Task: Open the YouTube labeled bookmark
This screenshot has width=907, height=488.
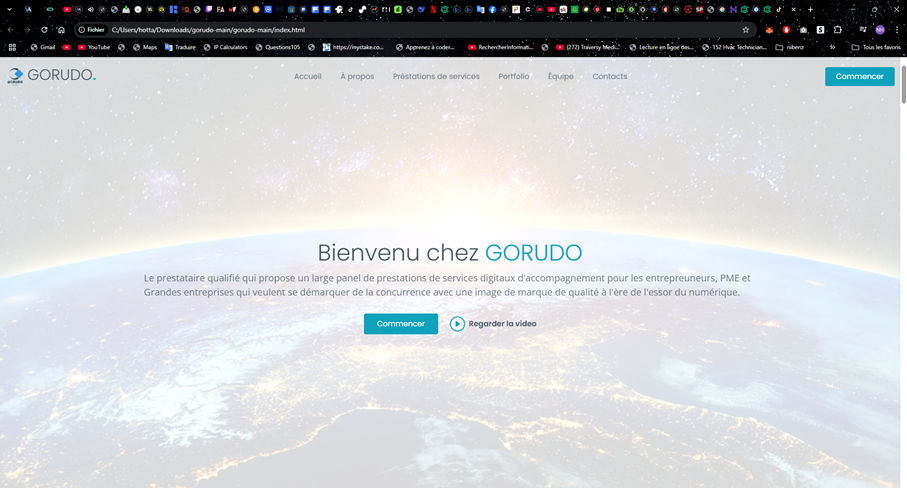Action: tap(94, 47)
